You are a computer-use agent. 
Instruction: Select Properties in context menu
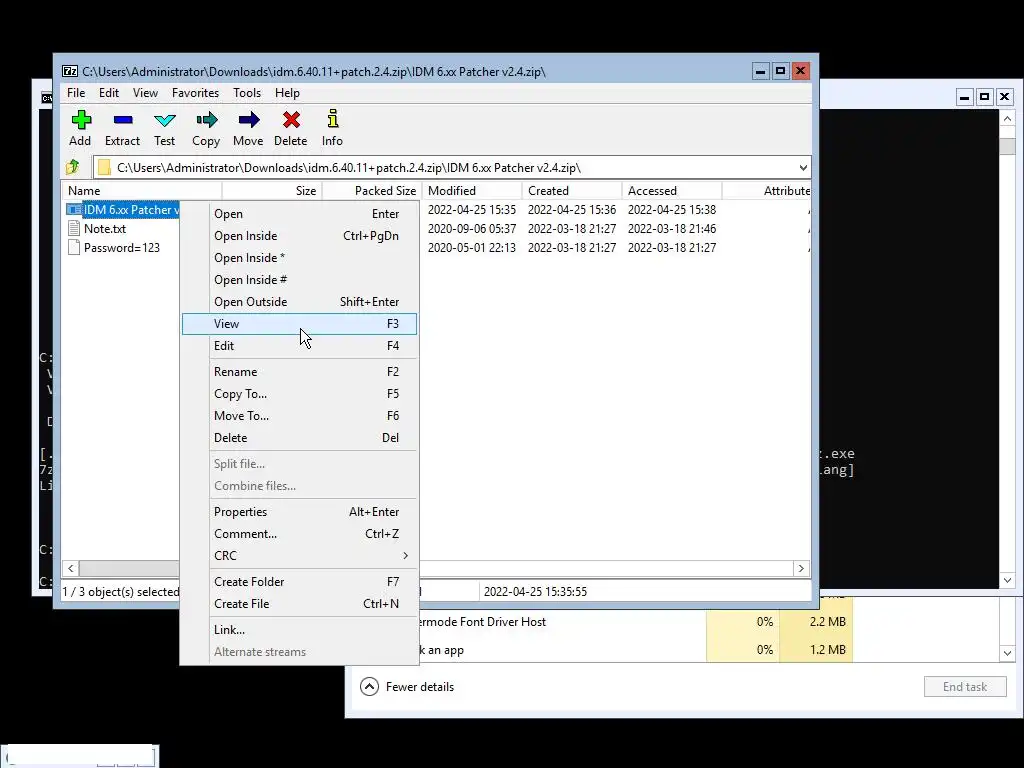click(x=300, y=512)
